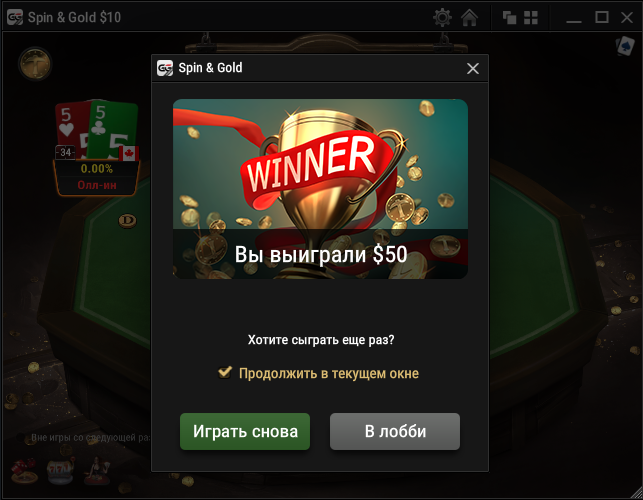Close the Spin & Gold winner dialog
This screenshot has height=500, width=643.
473,68
